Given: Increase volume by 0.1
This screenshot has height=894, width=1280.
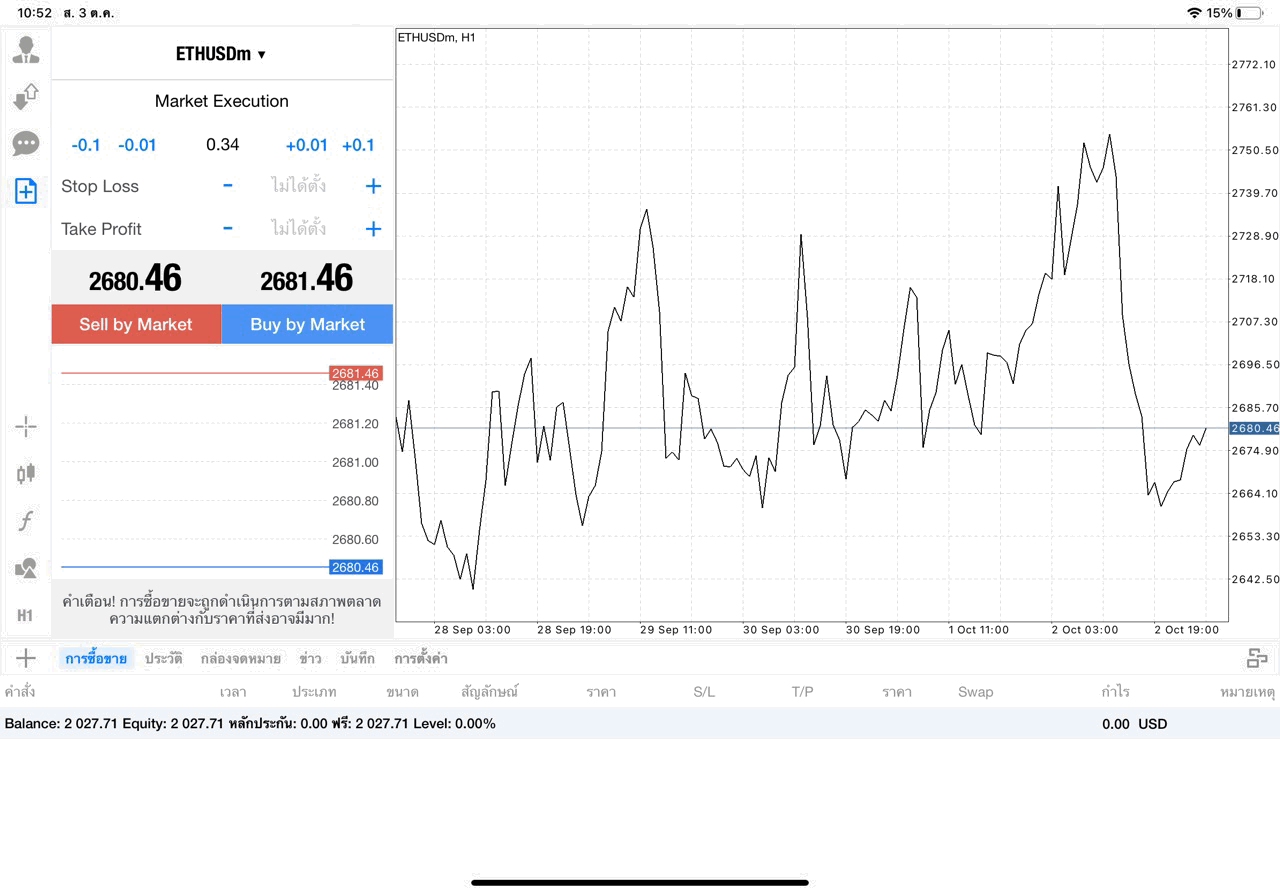Looking at the screenshot, I should pos(358,145).
